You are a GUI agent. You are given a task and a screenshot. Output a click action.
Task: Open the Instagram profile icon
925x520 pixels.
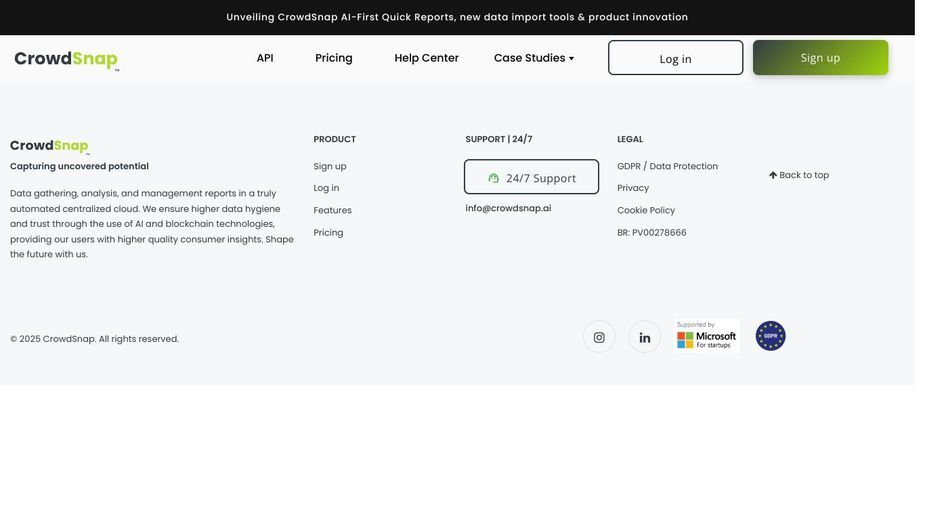599,337
